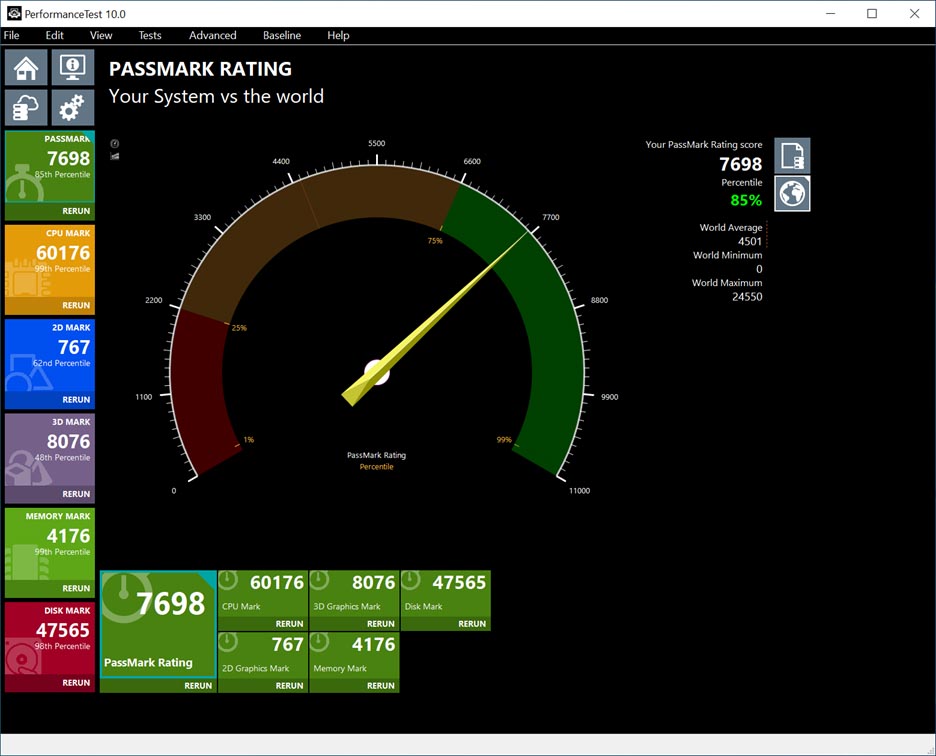936x756 pixels.
Task: Select the CPU Mark 60176 sidebar tile
Action: [x=50, y=262]
